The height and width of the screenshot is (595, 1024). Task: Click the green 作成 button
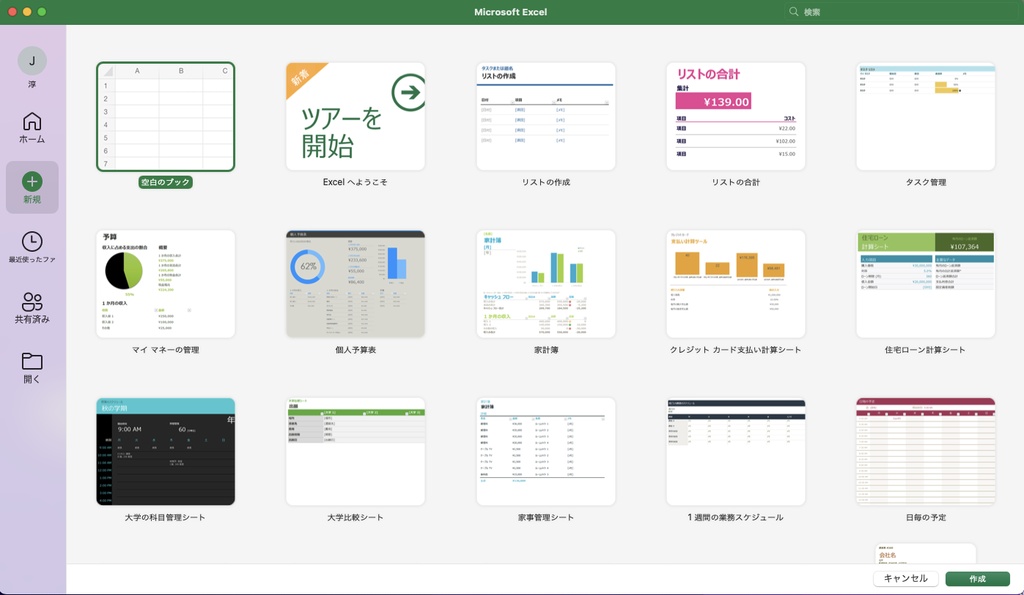pos(977,579)
